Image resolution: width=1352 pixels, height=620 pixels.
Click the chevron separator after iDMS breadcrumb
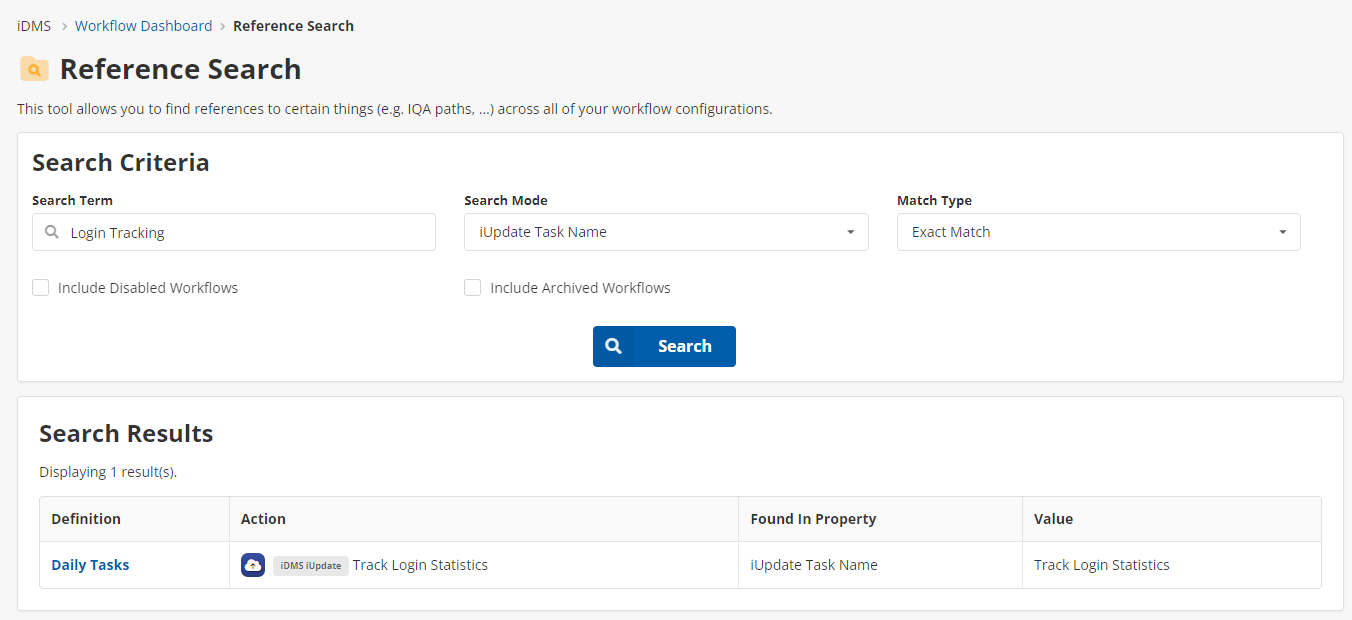[64, 26]
